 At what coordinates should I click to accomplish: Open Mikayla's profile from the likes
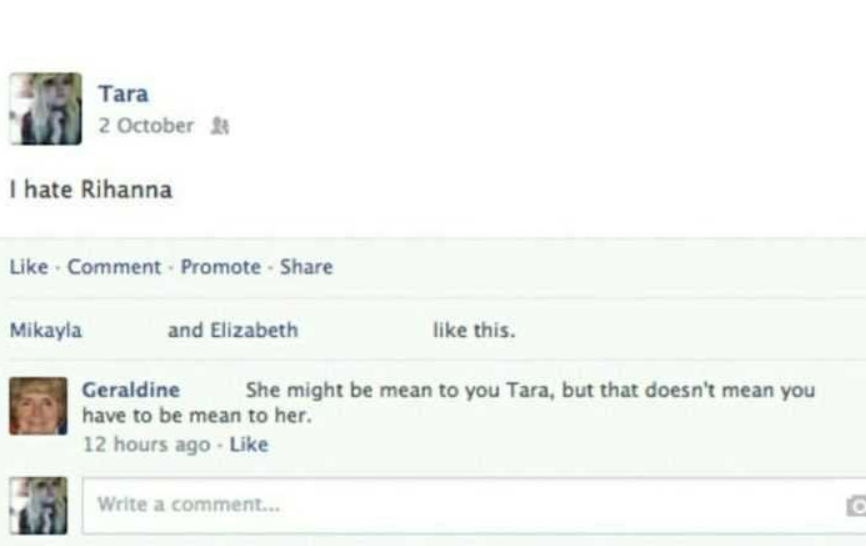coord(46,330)
